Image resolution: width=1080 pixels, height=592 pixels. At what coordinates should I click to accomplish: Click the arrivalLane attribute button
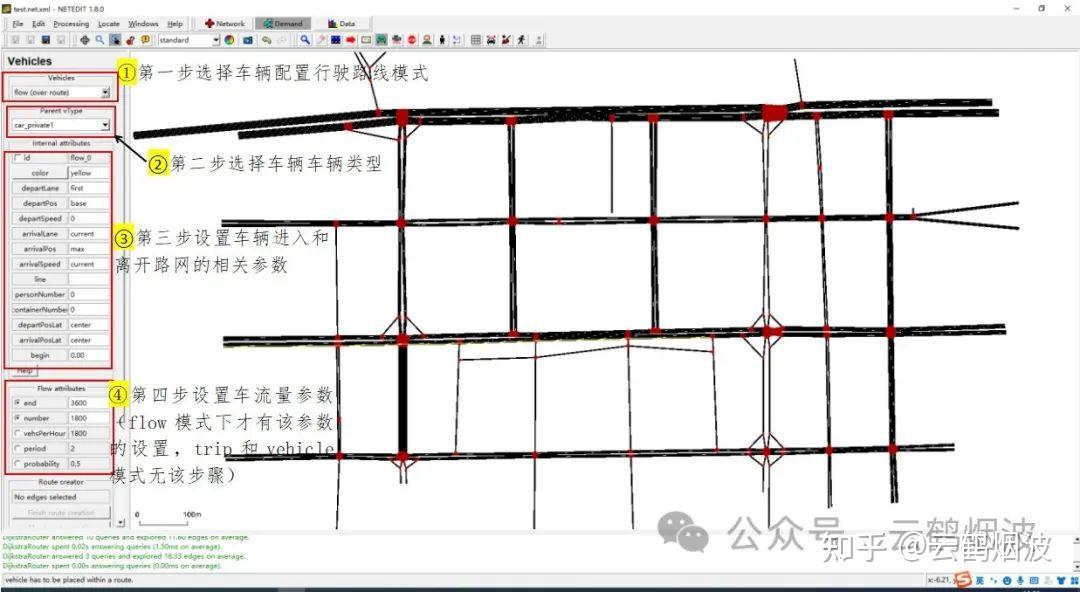point(40,234)
